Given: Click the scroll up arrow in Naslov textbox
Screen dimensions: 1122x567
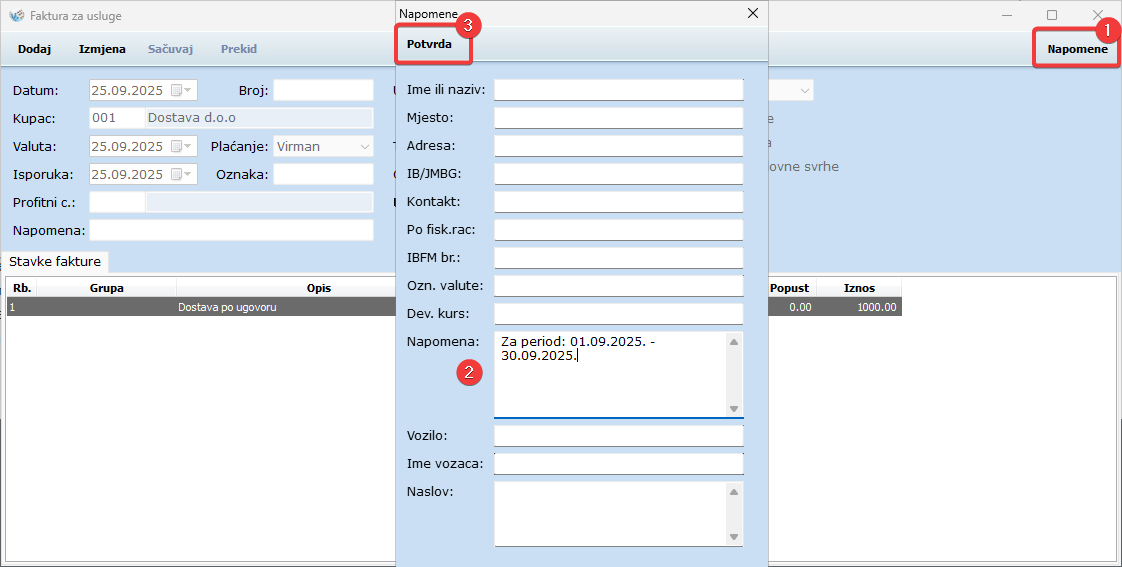Looking at the screenshot, I should [733, 493].
